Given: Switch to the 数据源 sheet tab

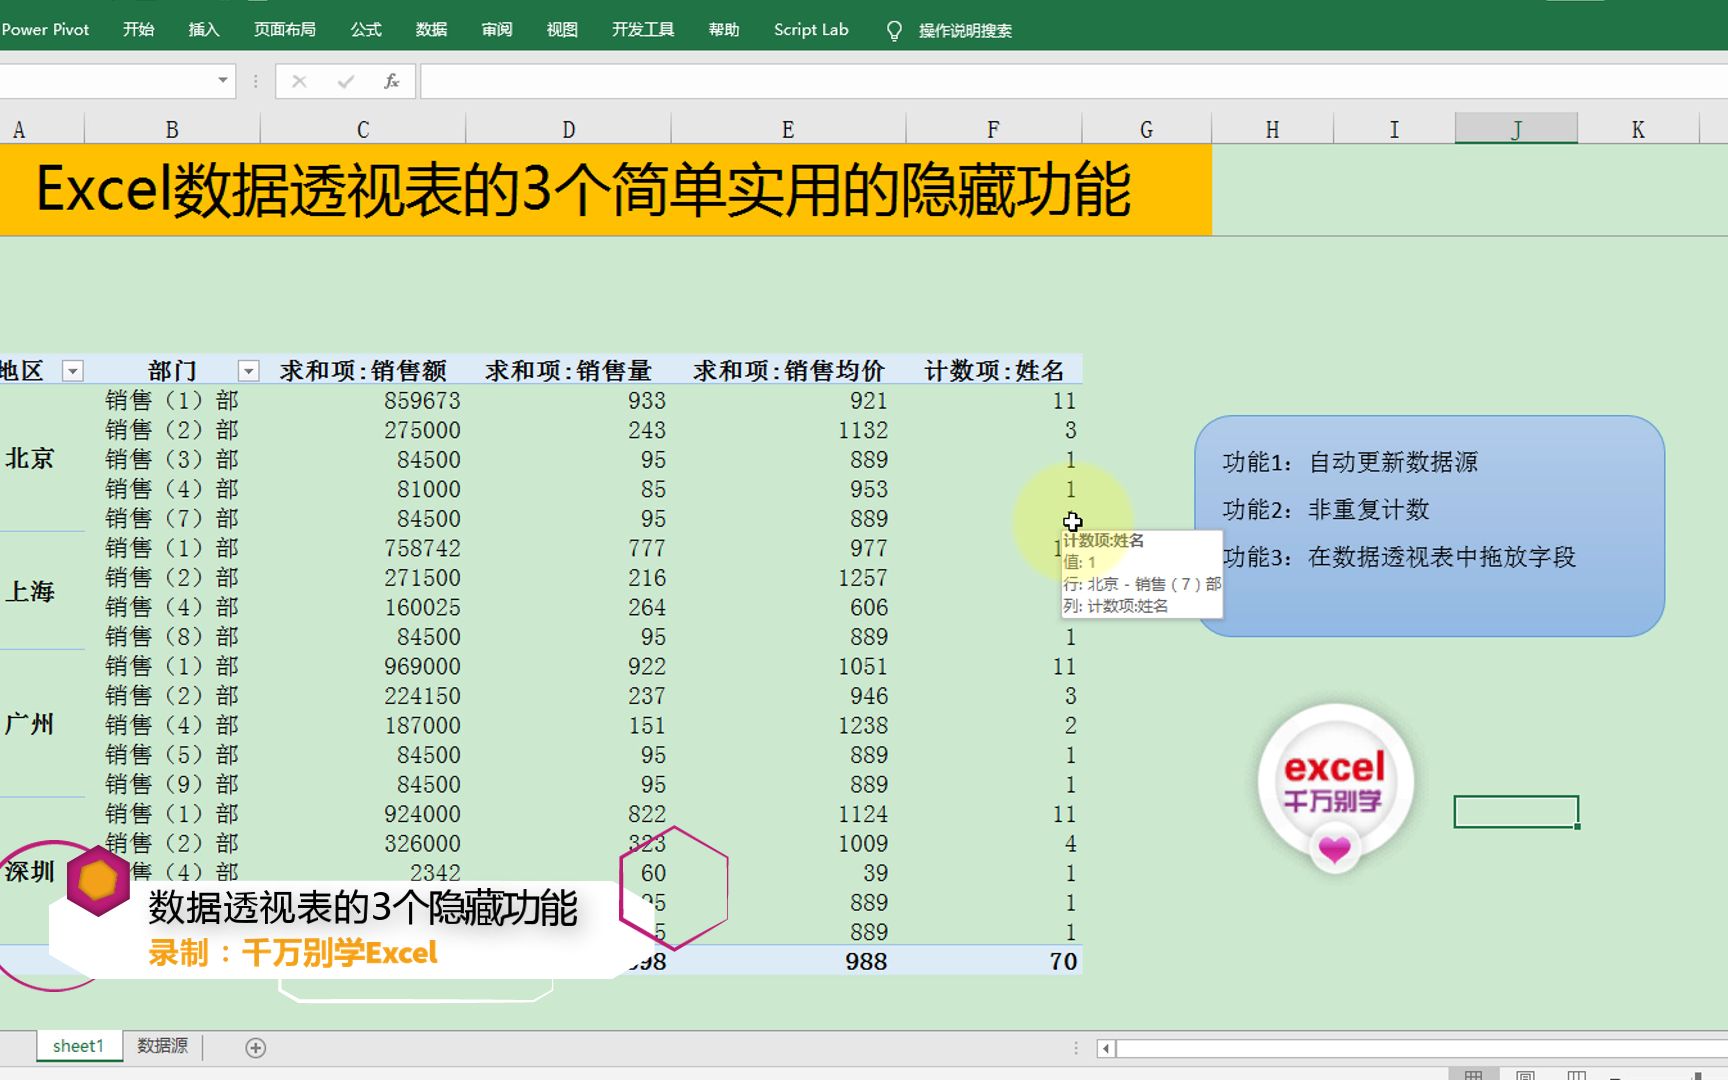Looking at the screenshot, I should [163, 1046].
